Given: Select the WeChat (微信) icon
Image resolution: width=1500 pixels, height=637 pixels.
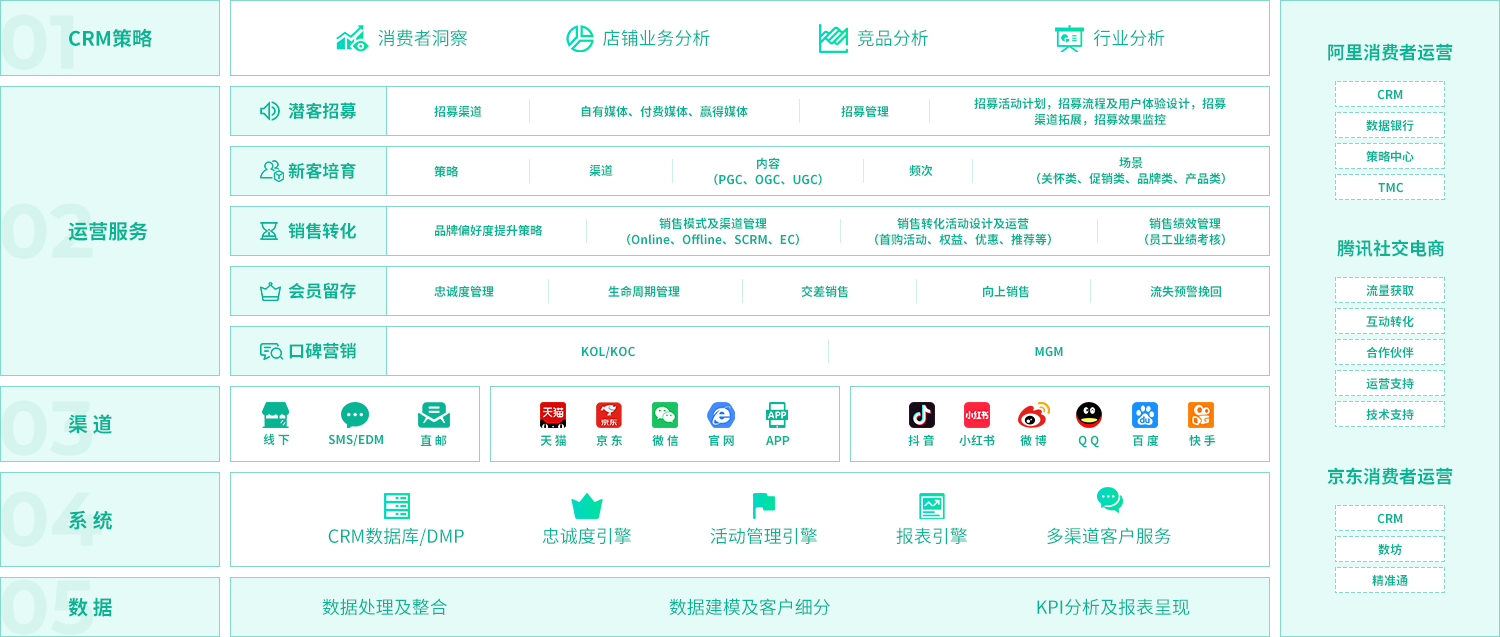Looking at the screenshot, I should [x=665, y=415].
